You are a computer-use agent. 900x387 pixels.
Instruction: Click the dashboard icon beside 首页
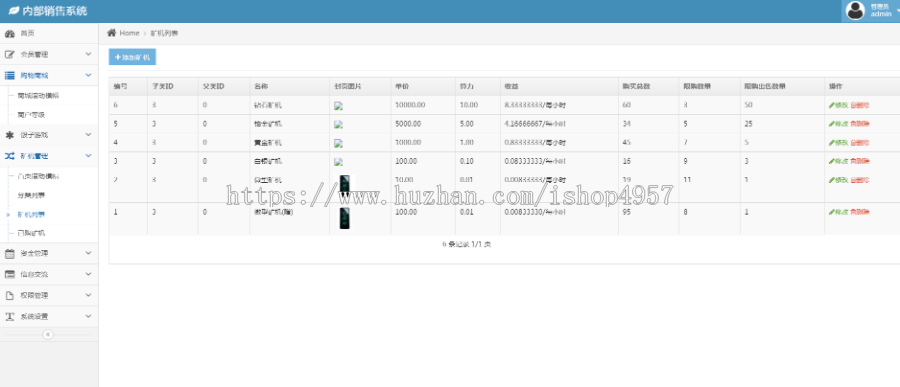tap(10, 34)
